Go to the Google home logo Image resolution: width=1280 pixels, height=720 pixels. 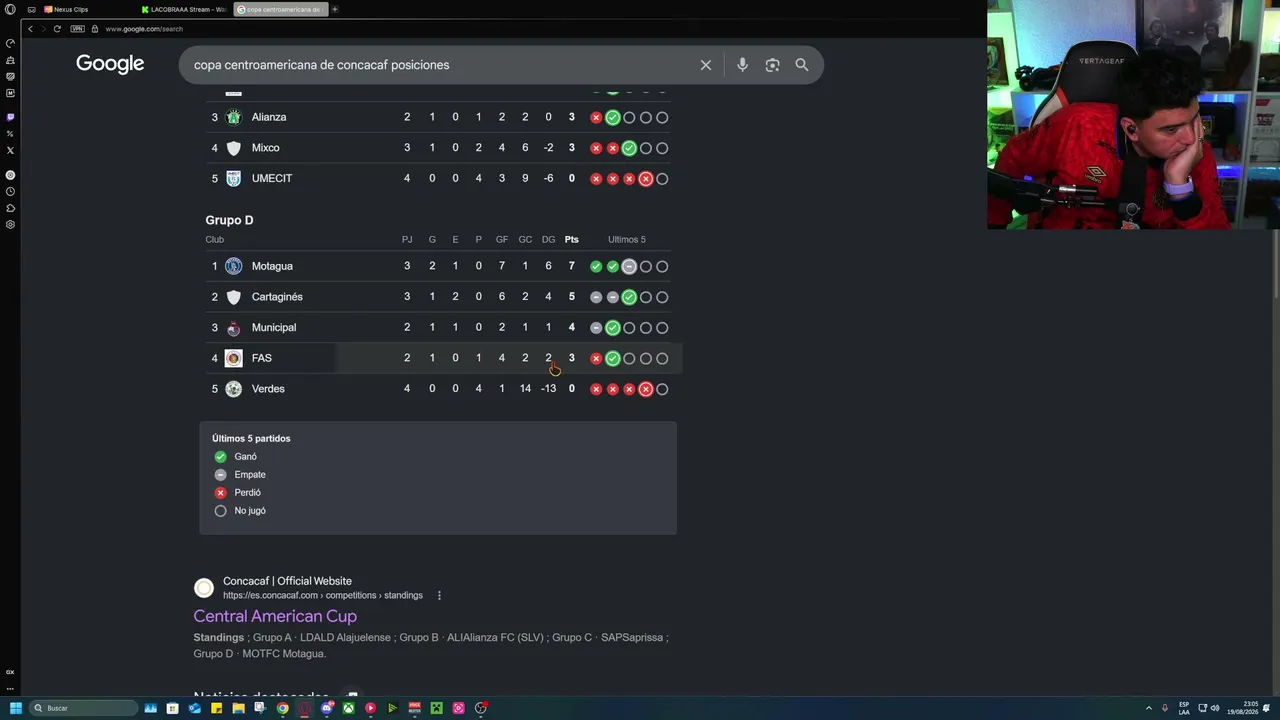(x=110, y=64)
